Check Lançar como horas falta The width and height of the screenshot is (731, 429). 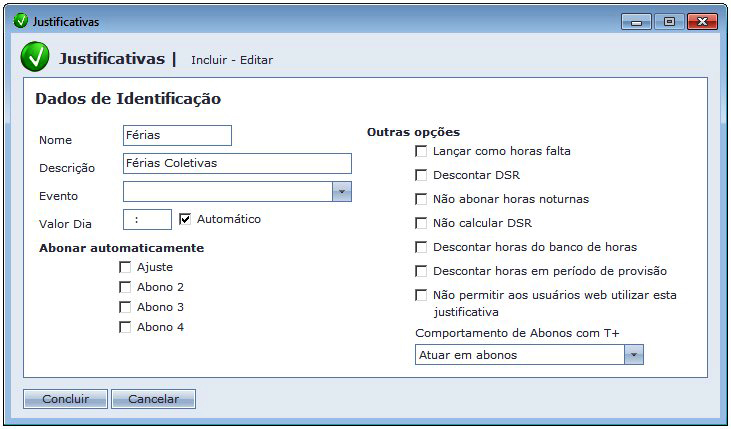click(421, 151)
